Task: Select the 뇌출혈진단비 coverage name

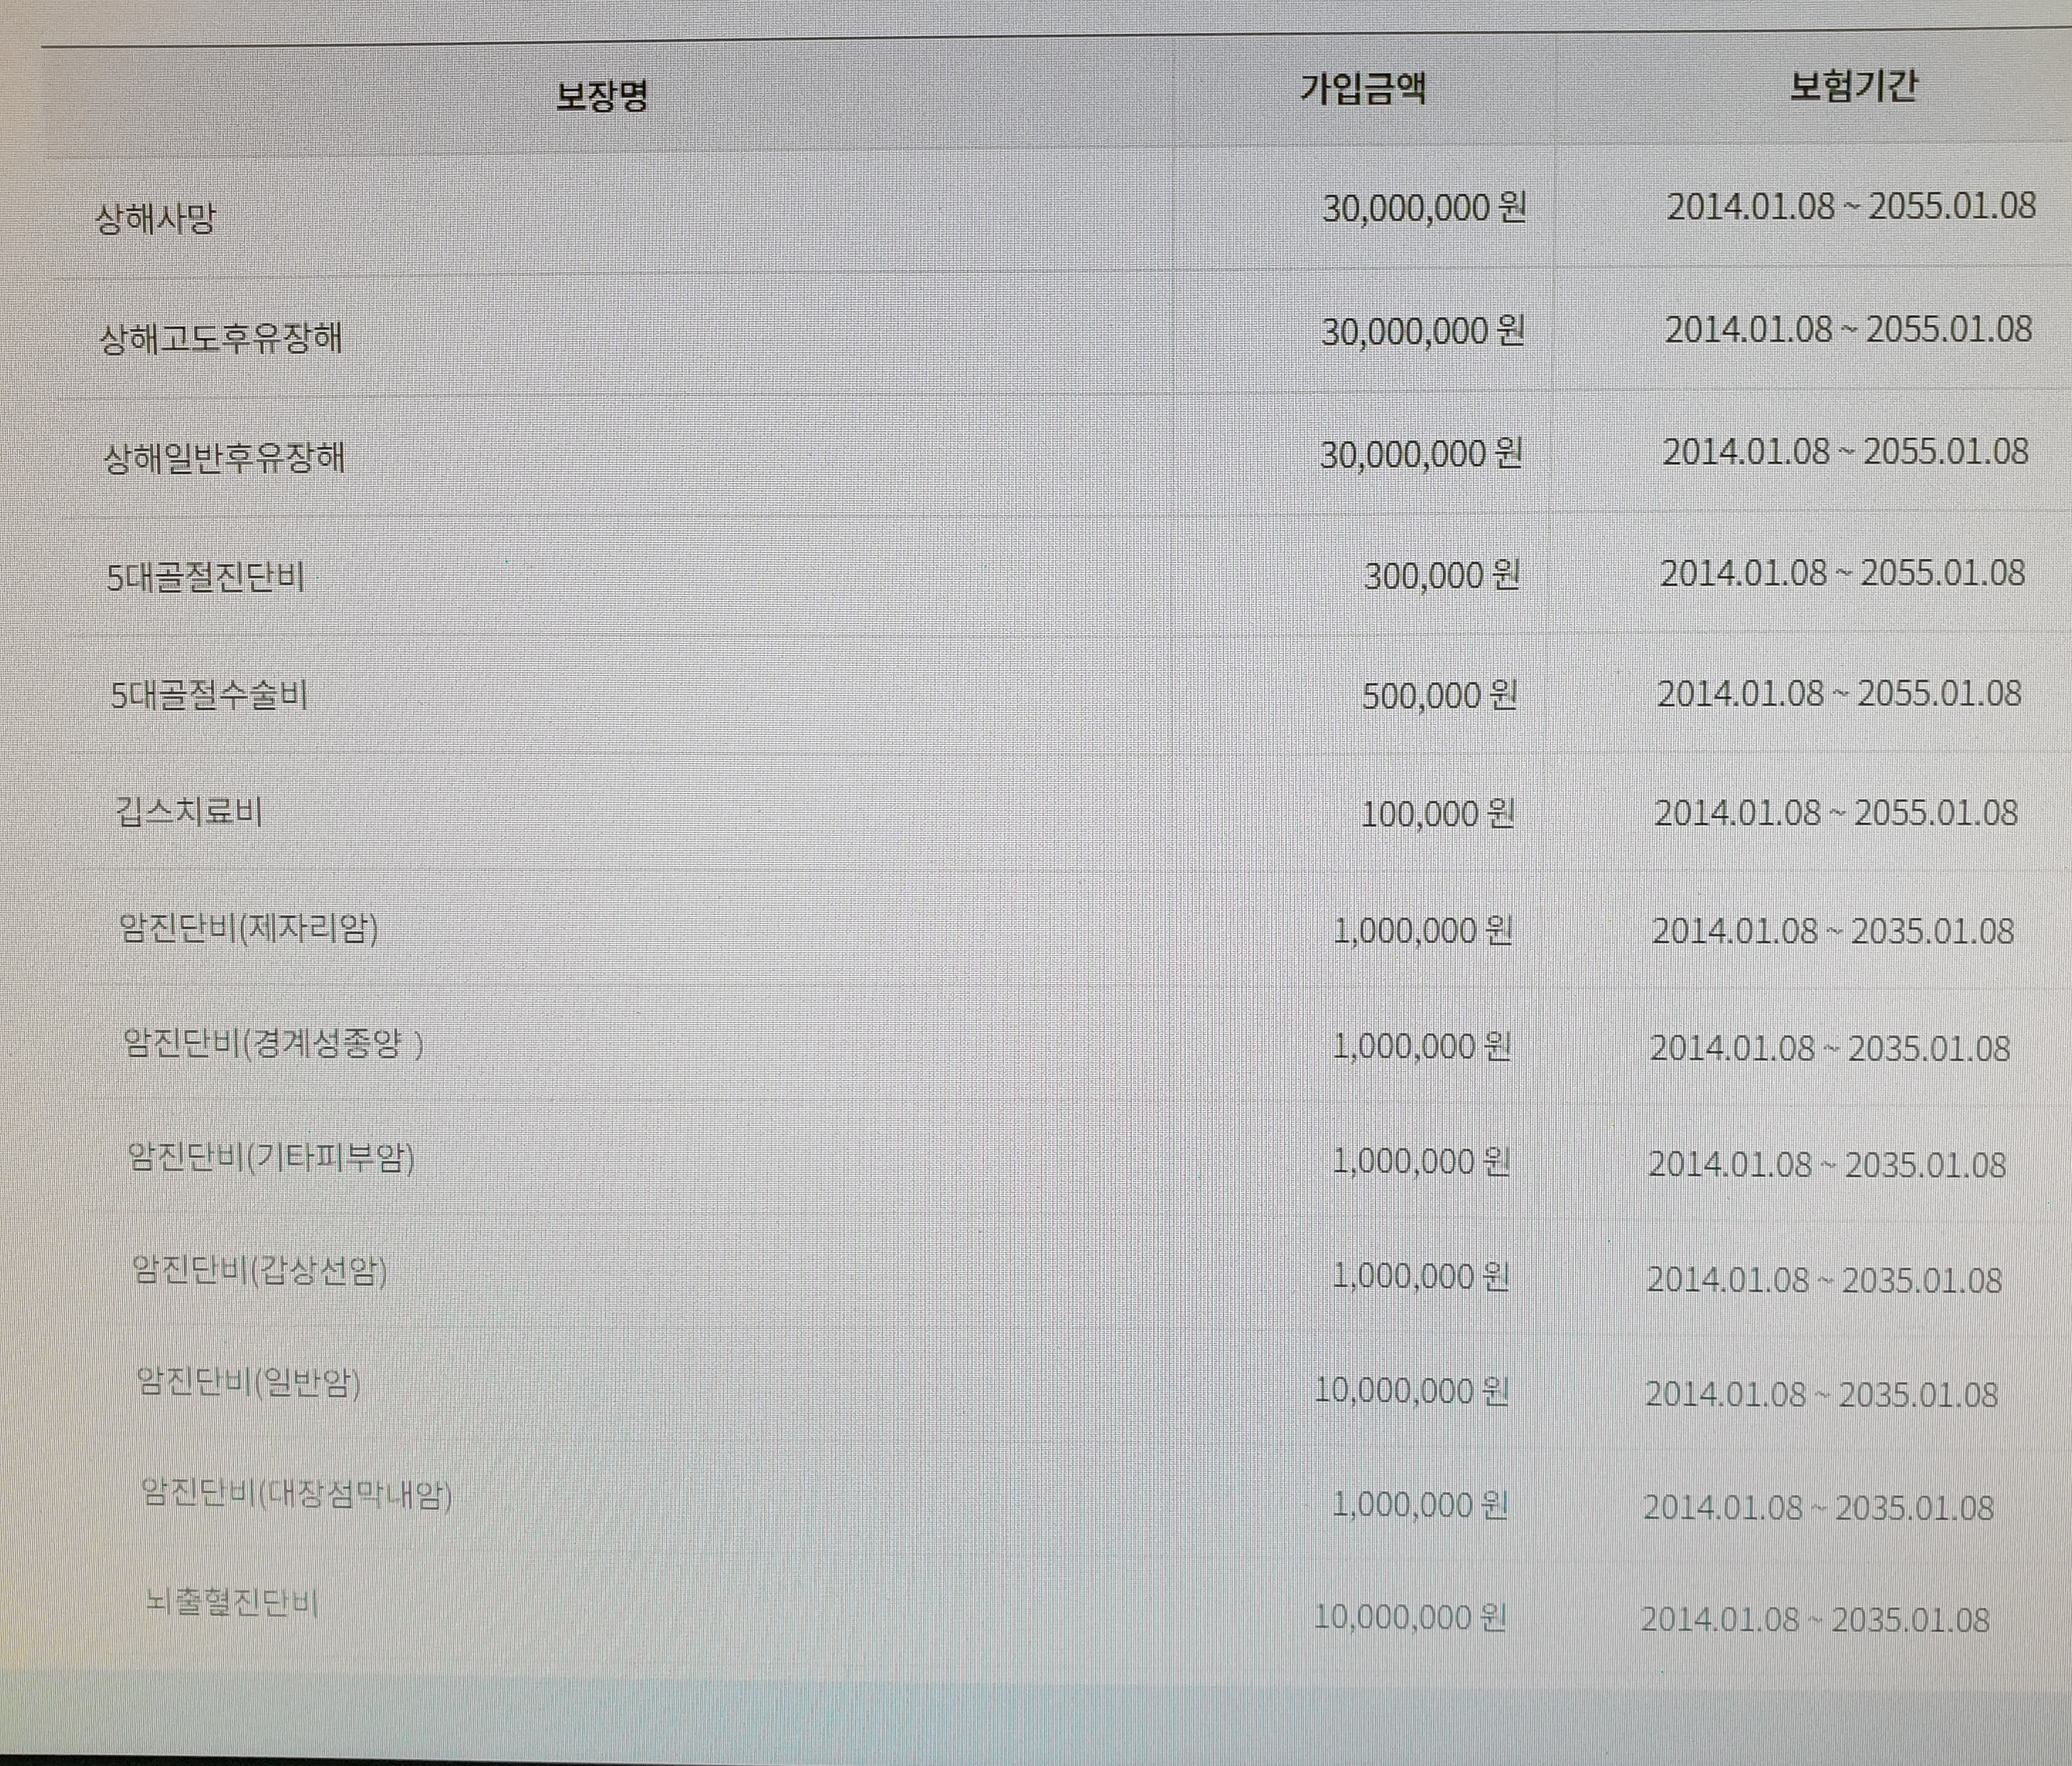Action: click(x=232, y=1604)
